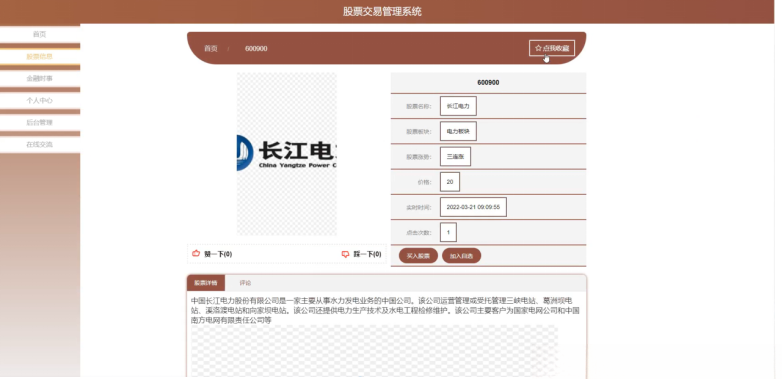Click the 点我收藏 favorite button
Viewport: 782px width, 379px height.
pos(552,48)
